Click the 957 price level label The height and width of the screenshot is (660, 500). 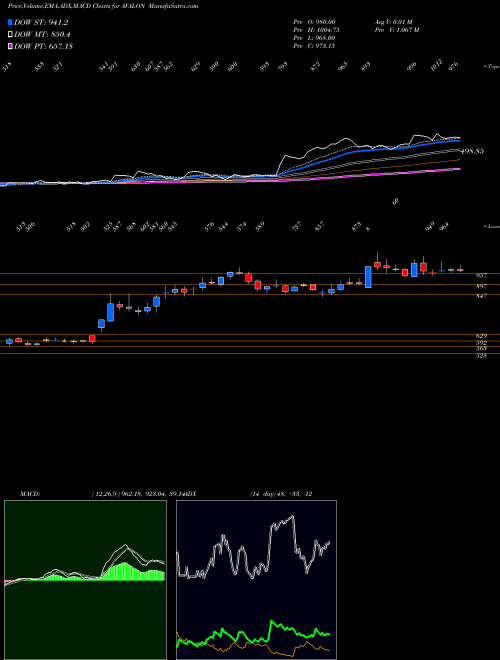pyautogui.click(x=481, y=276)
